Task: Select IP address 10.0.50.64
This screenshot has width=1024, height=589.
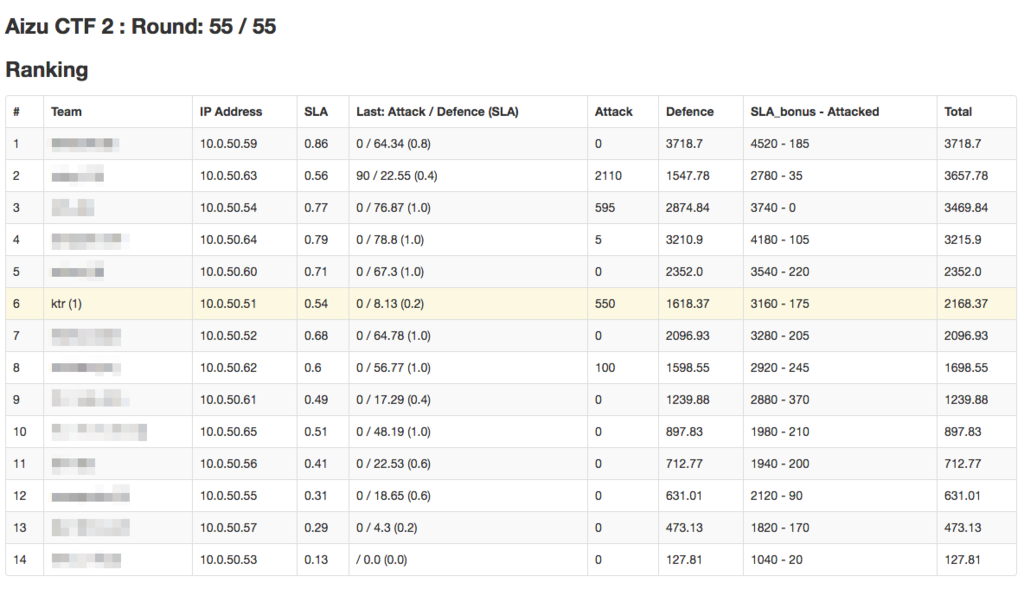Action: tap(228, 240)
